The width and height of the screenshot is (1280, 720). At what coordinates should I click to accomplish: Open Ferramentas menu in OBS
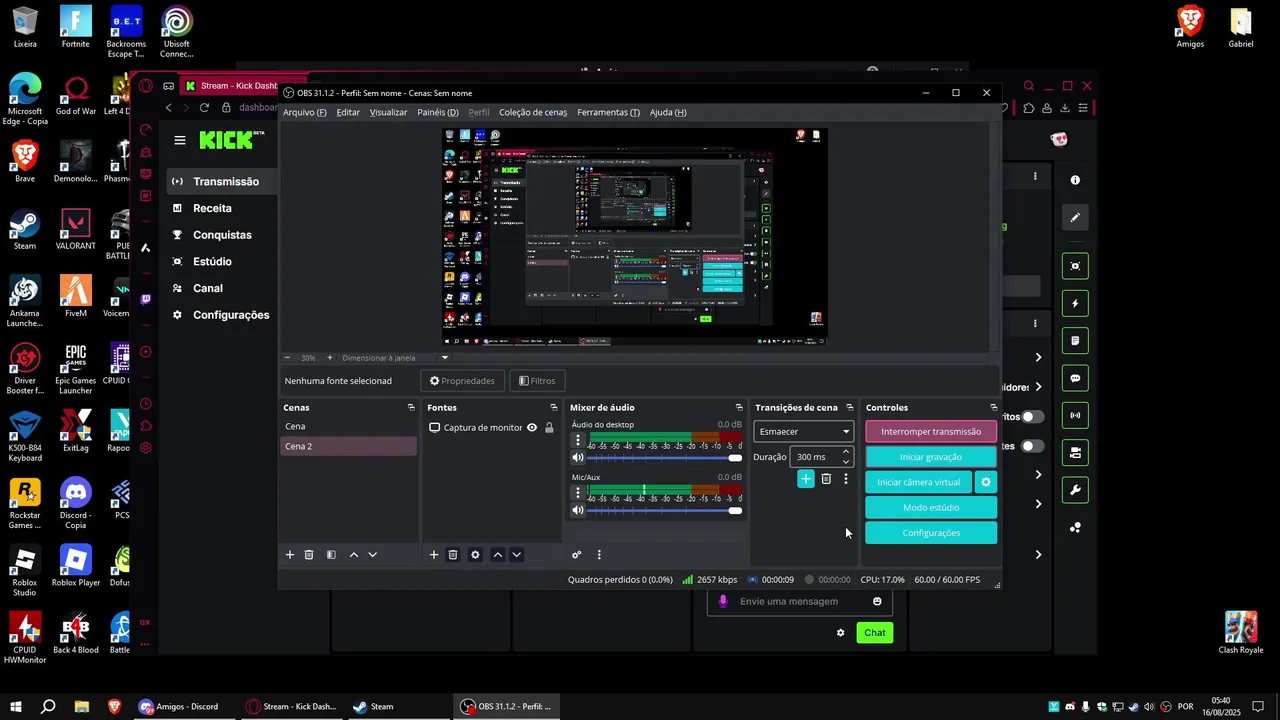click(x=608, y=112)
